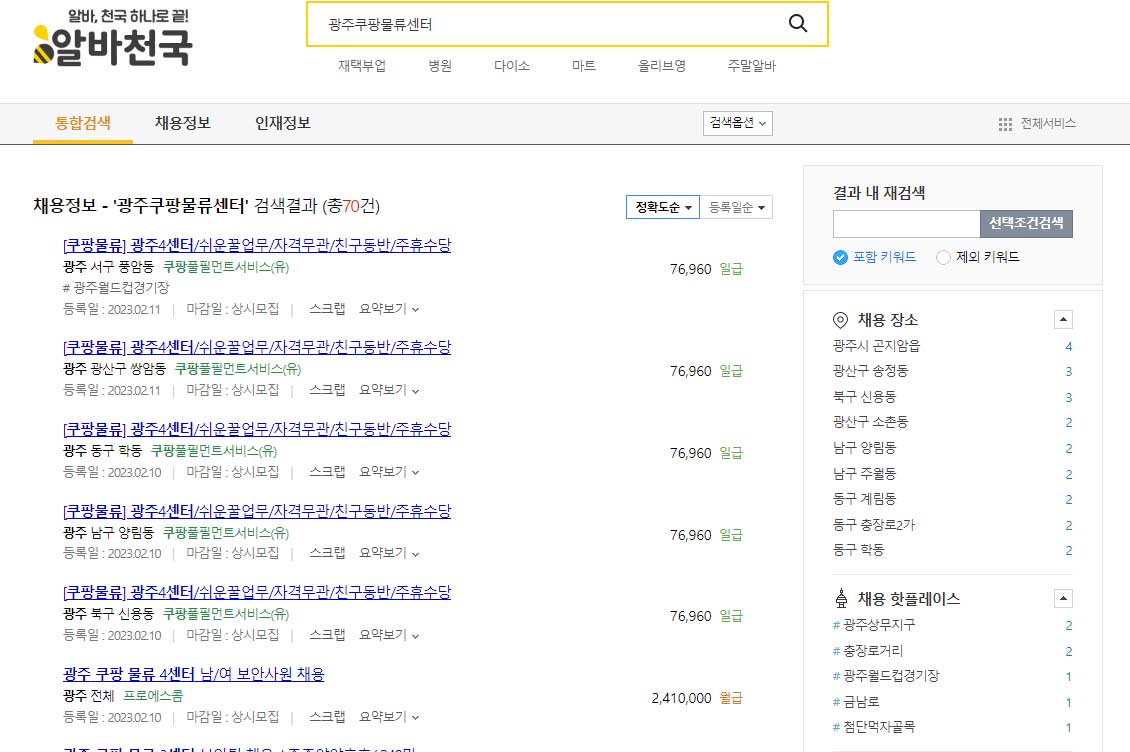Image resolution: width=1130 pixels, height=752 pixels.
Task: Open company 프로에스콤 link
Action: [x=153, y=696]
